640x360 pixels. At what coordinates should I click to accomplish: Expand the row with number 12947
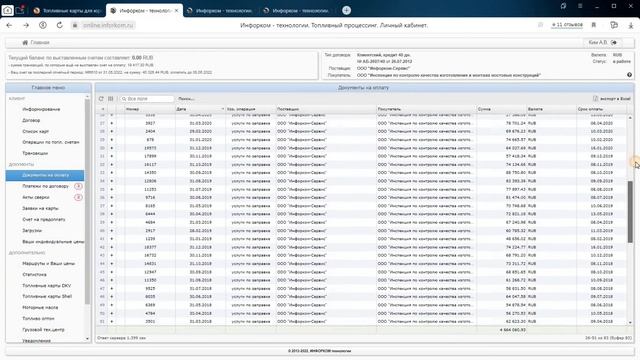111,272
